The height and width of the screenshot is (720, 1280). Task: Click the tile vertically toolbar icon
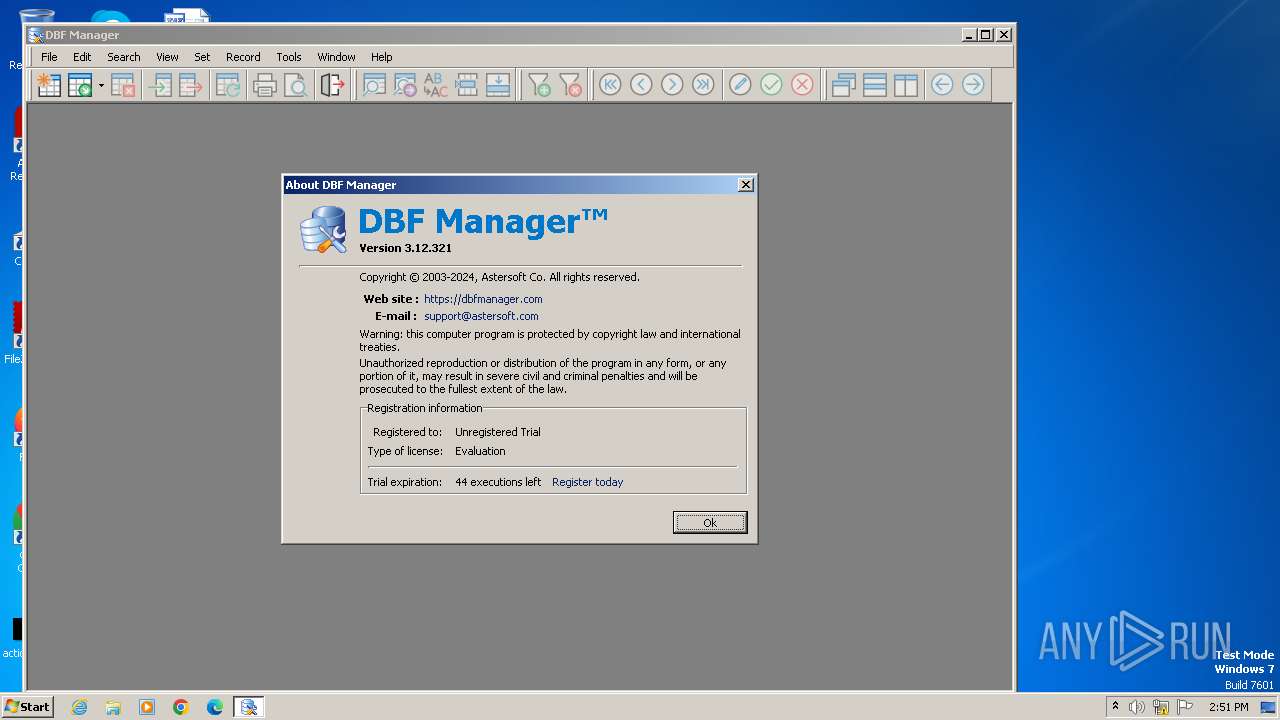(x=906, y=85)
